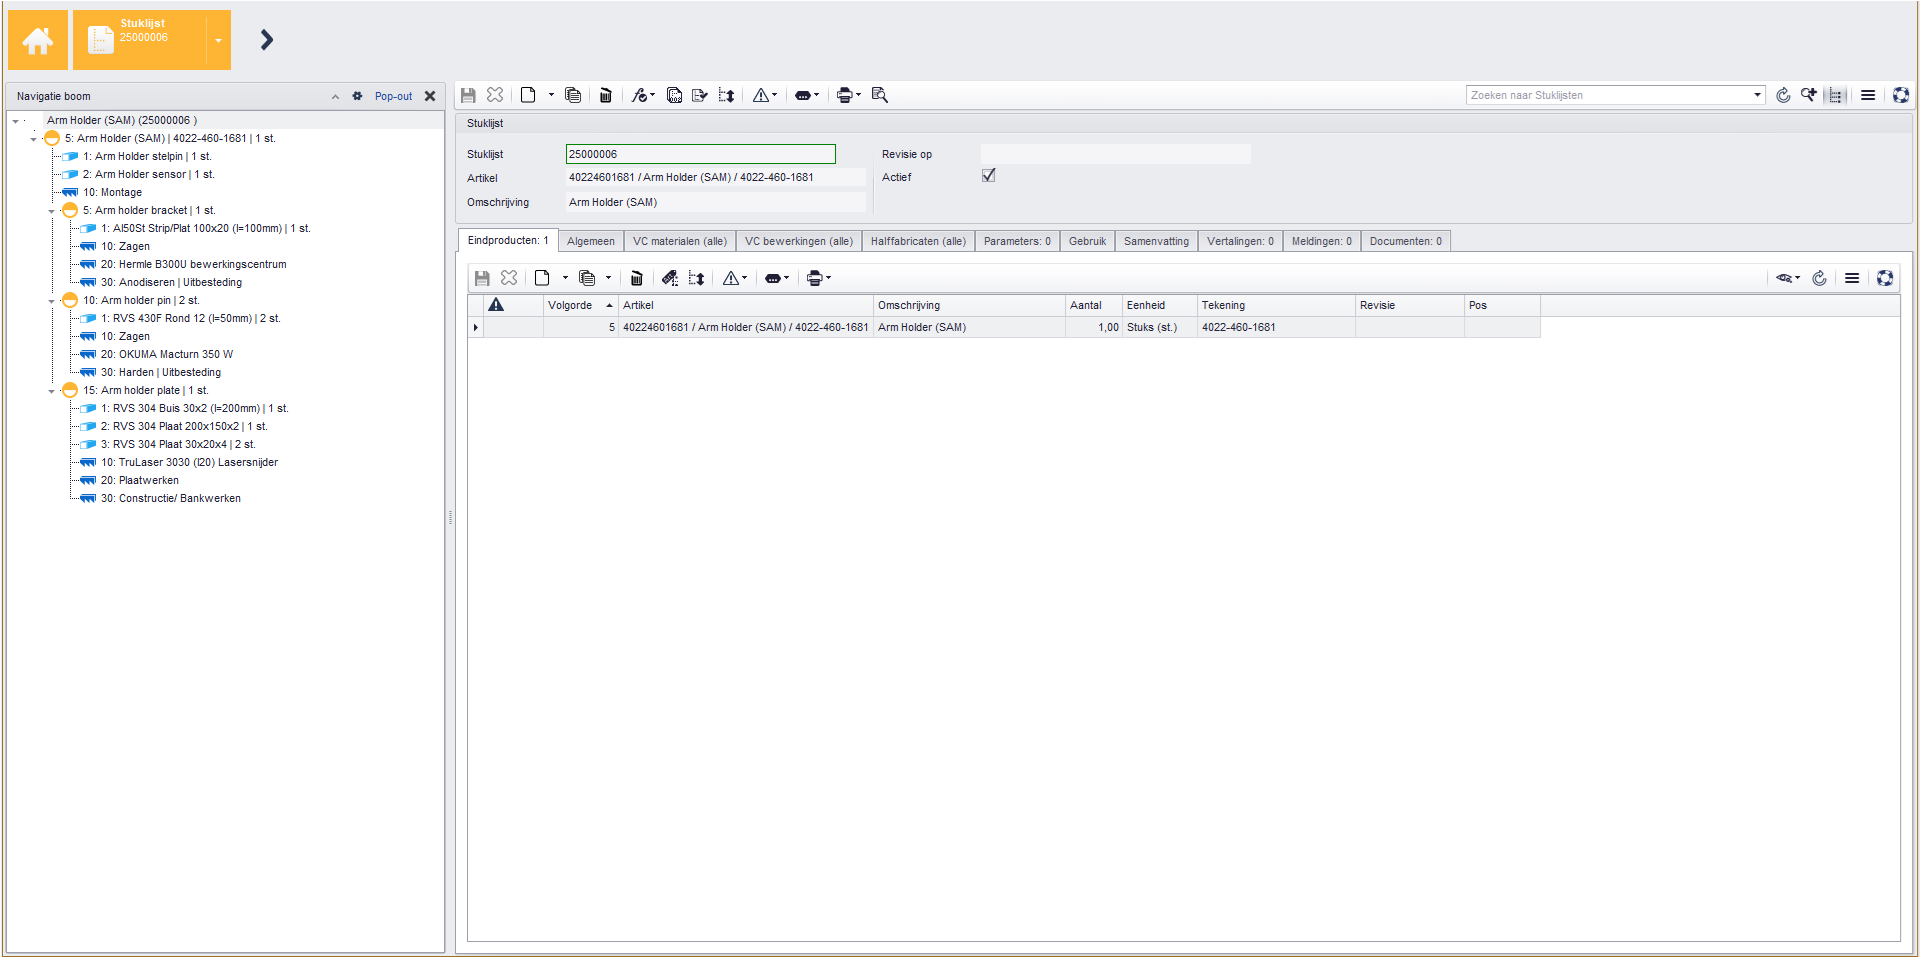Collapse the 10: Arm holder pin node
This screenshot has width=1920, height=957.
coord(52,301)
